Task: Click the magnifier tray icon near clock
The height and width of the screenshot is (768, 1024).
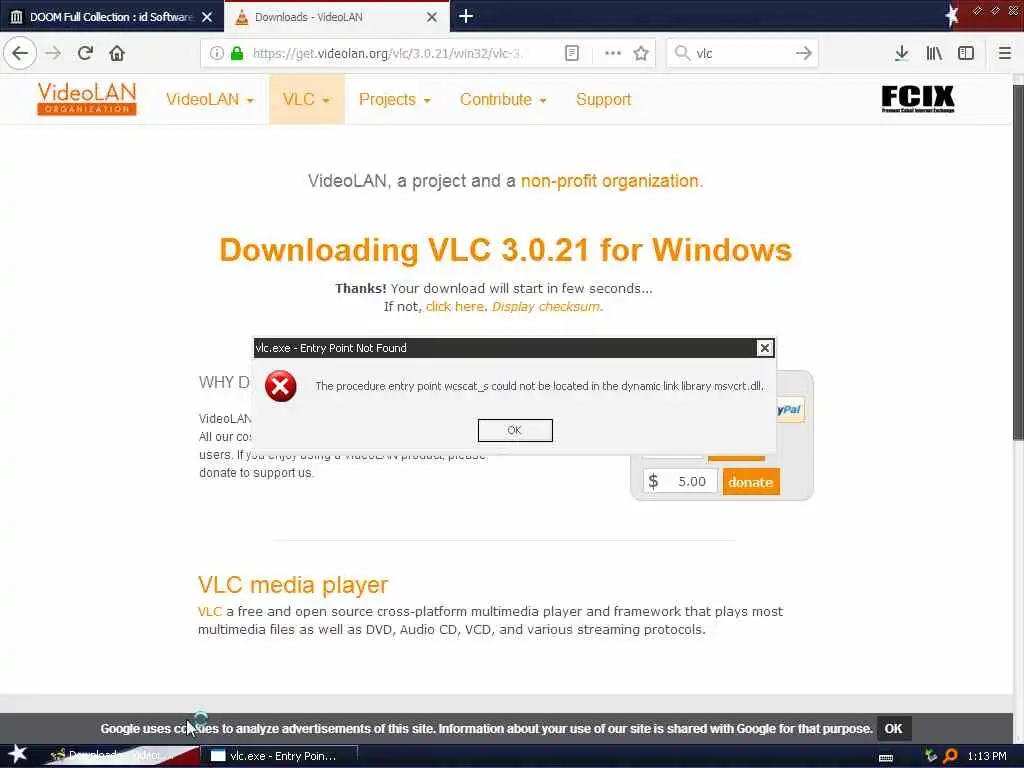Action: coord(950,756)
